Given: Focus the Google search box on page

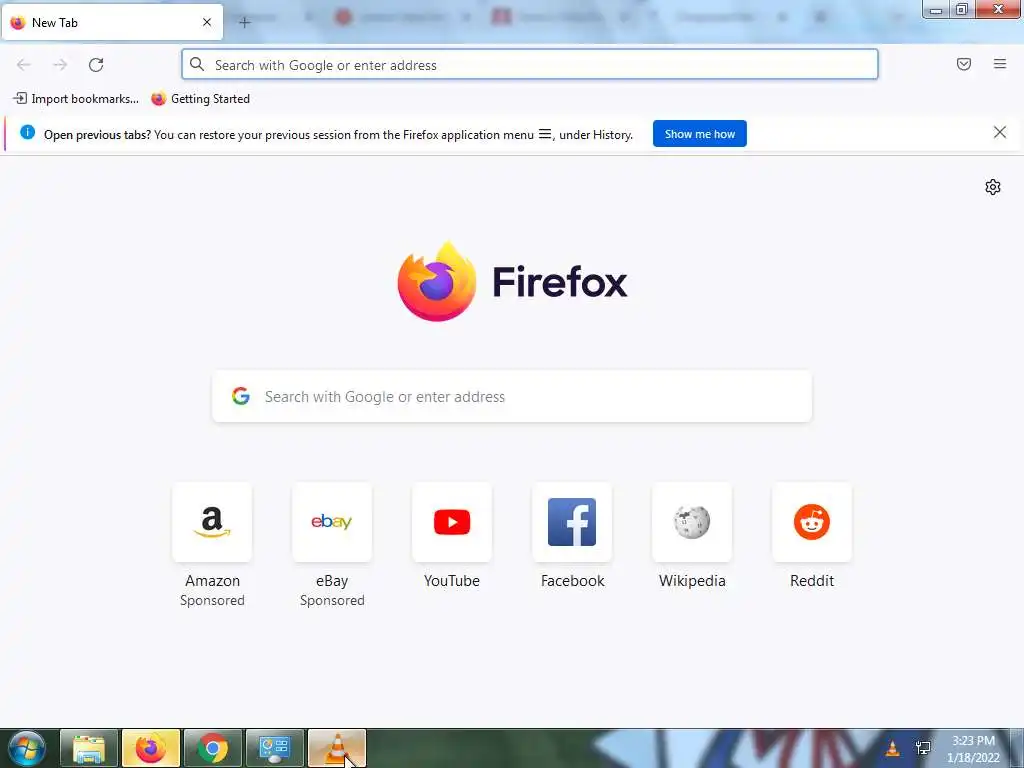Looking at the screenshot, I should [512, 396].
